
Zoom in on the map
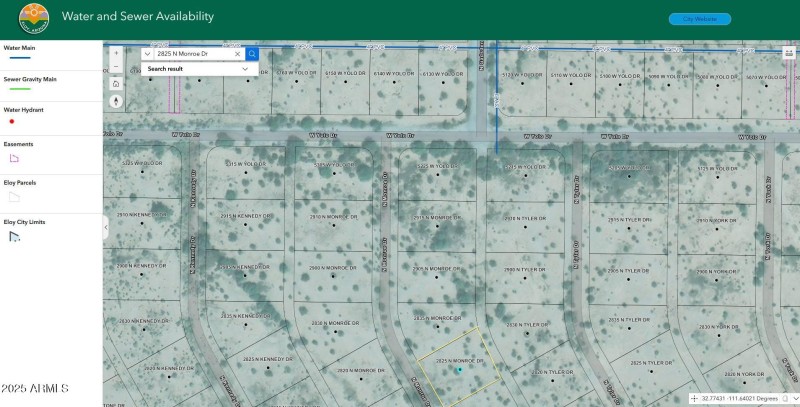pos(117,53)
